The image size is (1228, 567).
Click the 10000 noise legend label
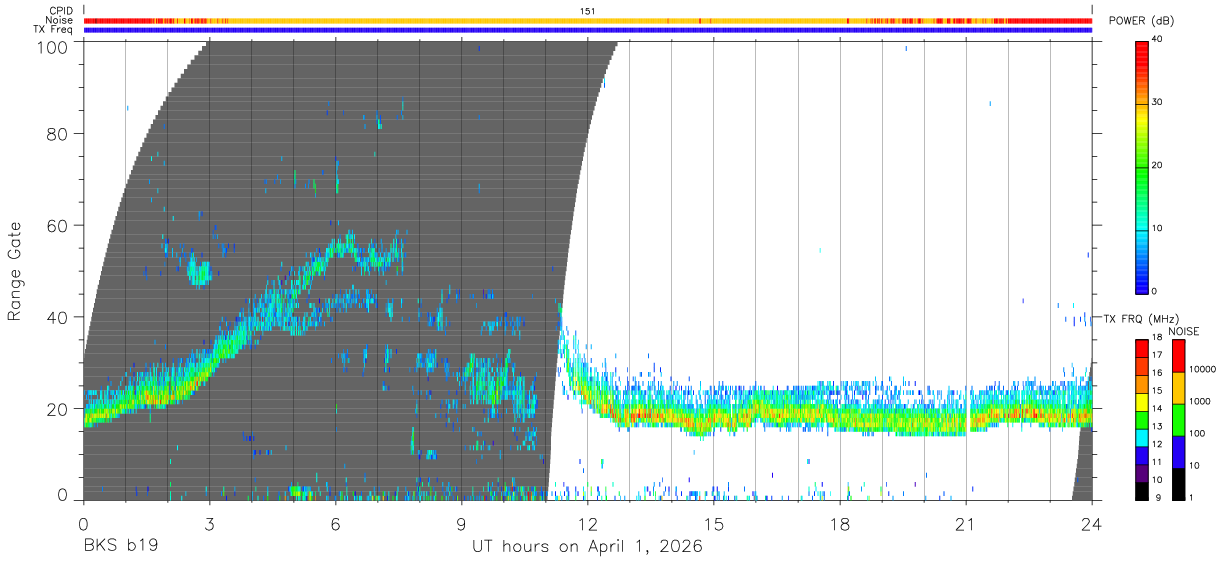(x=1205, y=369)
